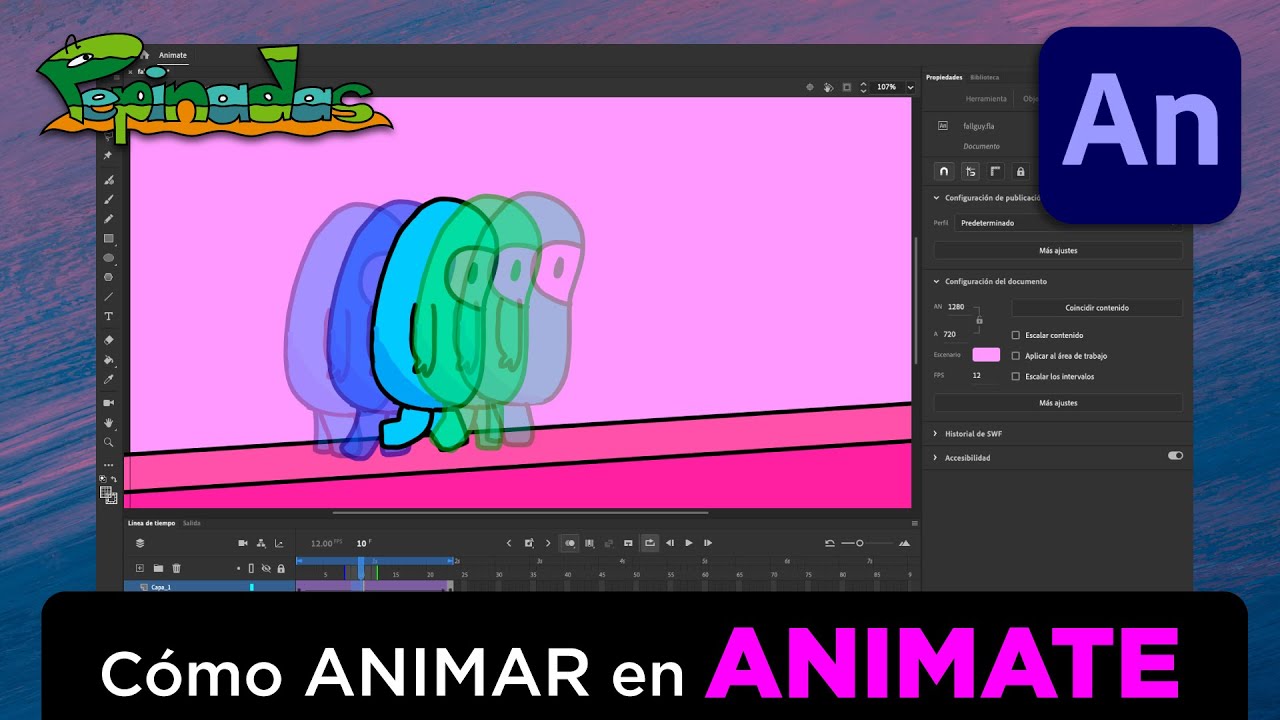This screenshot has height=720, width=1280.
Task: Click the timeline playhead at frame 10
Action: pyautogui.click(x=361, y=566)
